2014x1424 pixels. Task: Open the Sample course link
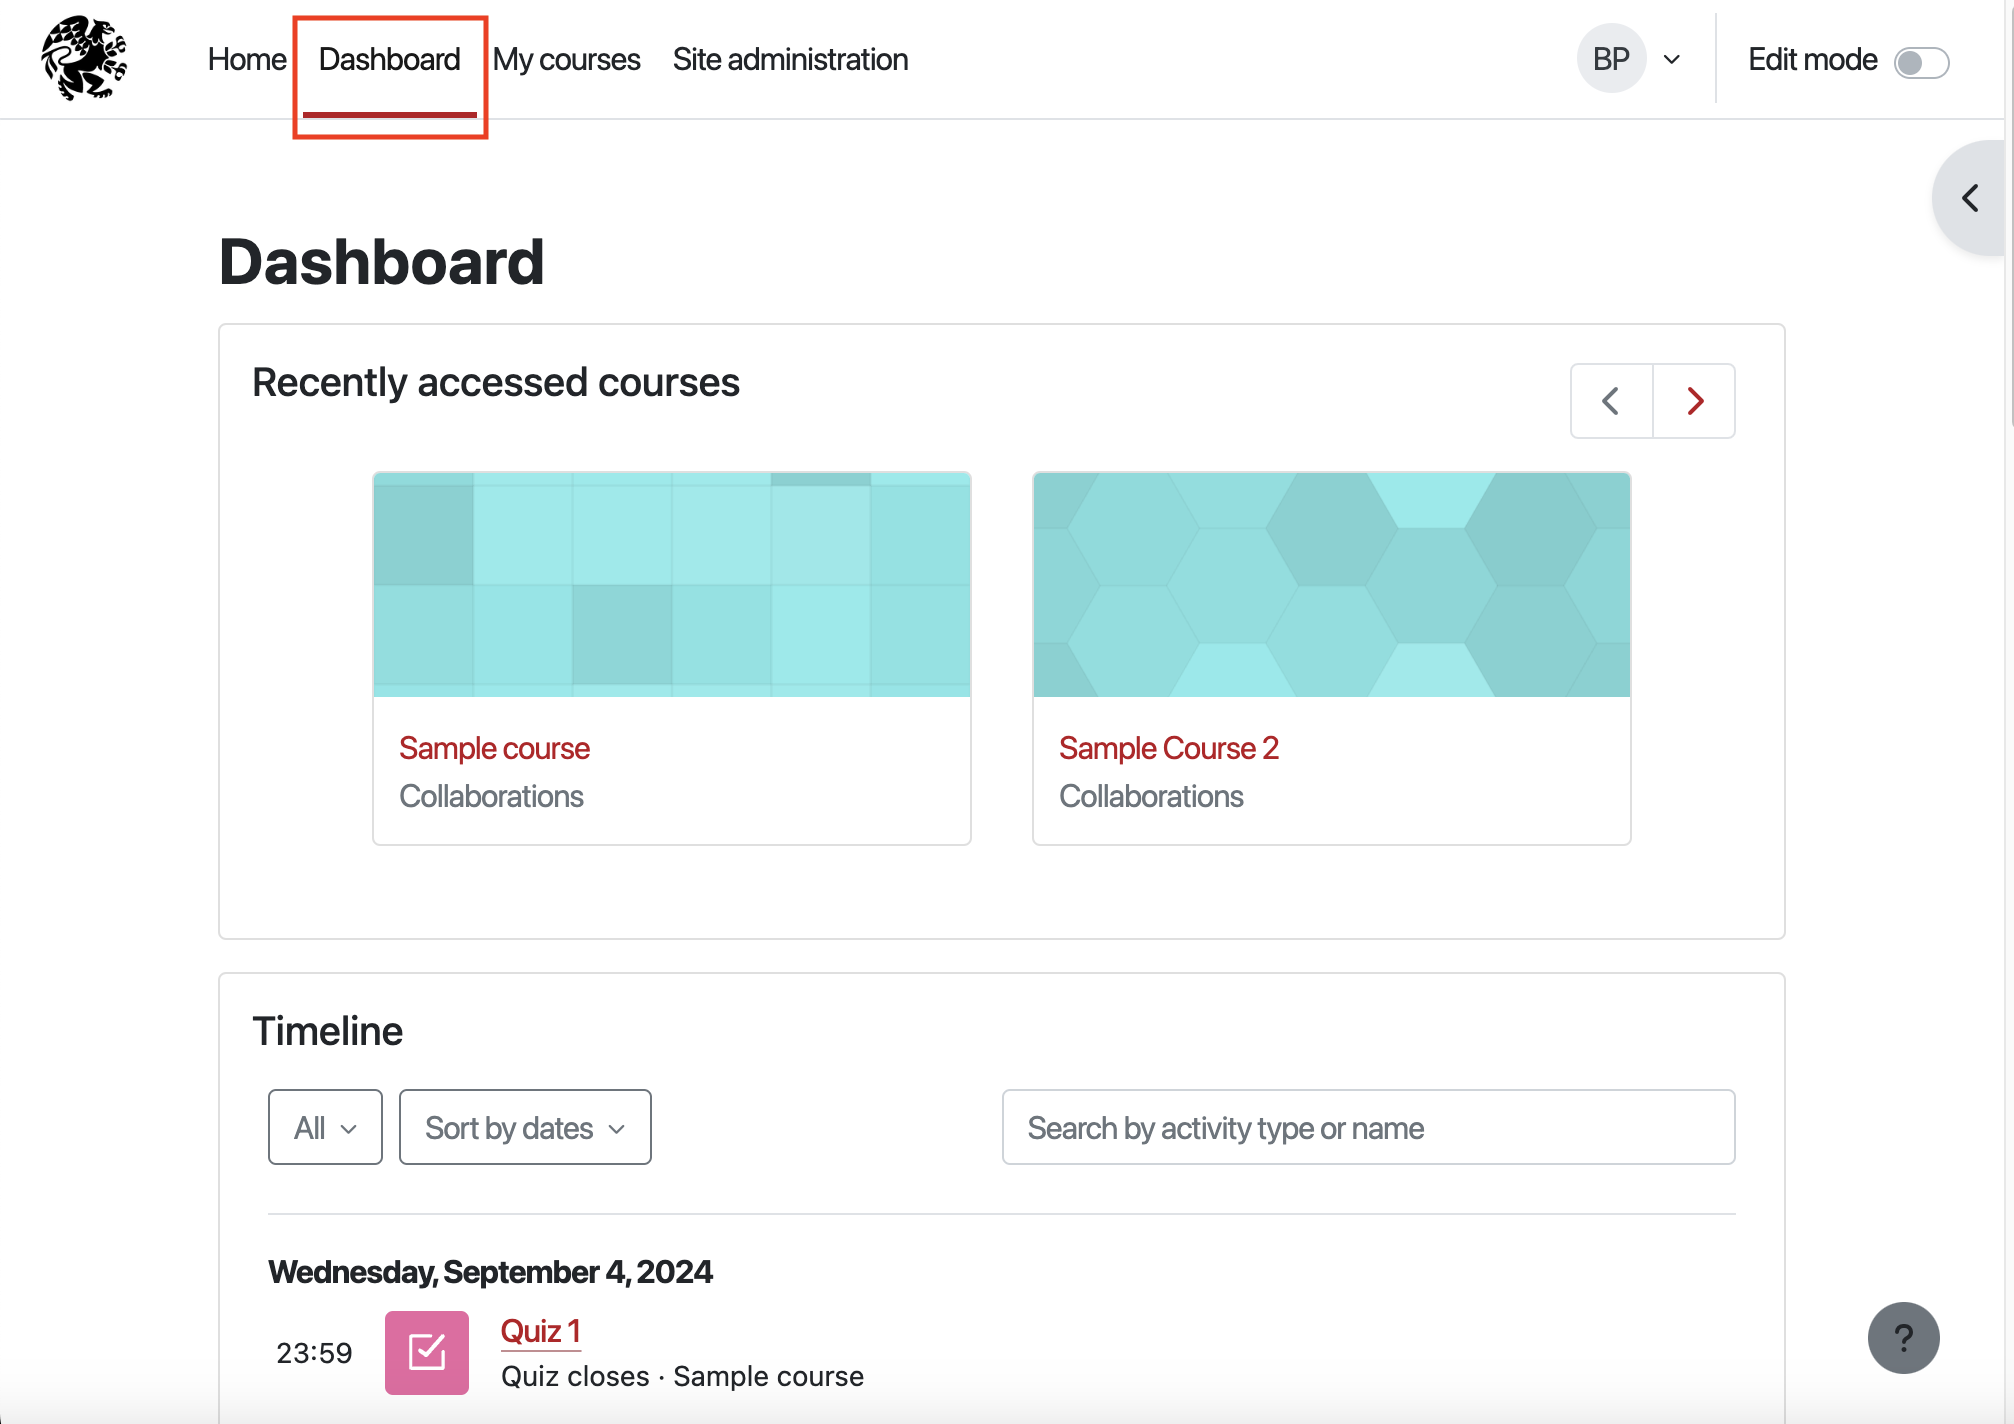point(494,748)
